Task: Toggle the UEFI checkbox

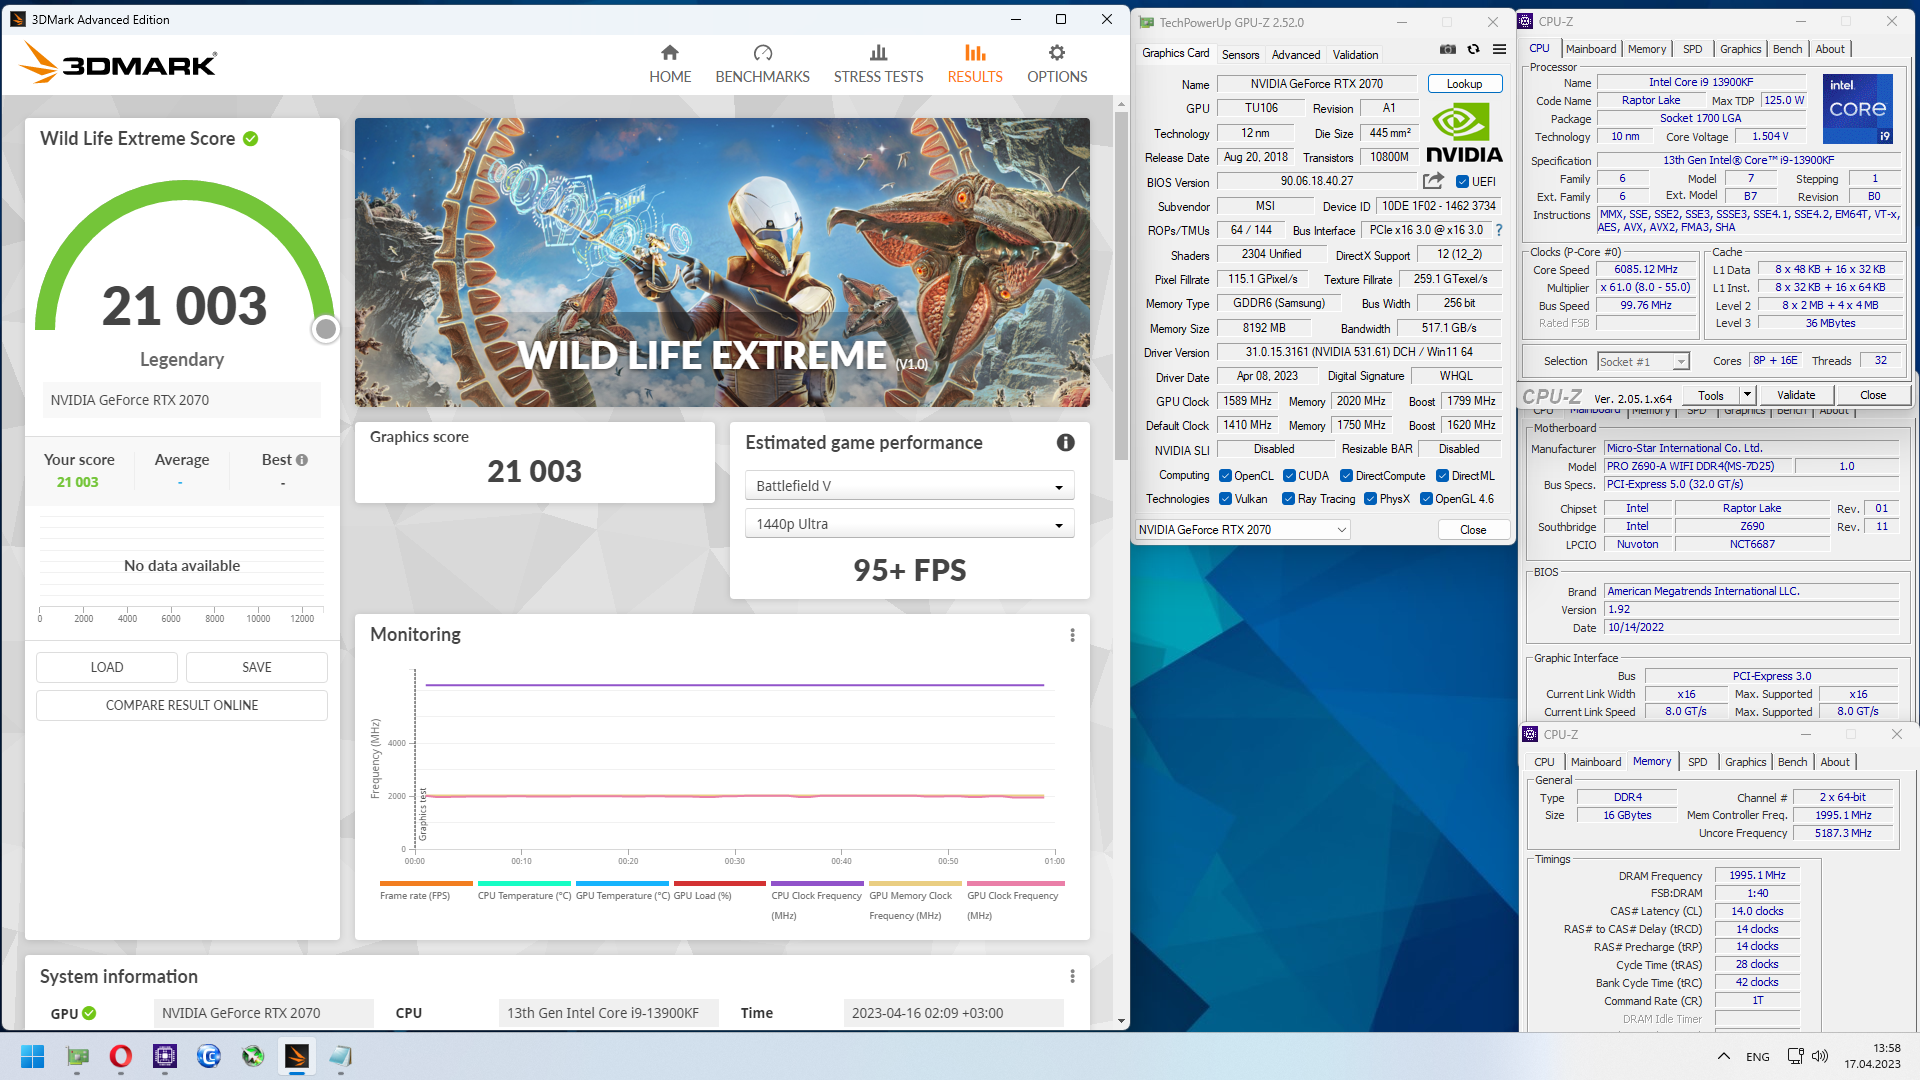Action: click(1462, 182)
